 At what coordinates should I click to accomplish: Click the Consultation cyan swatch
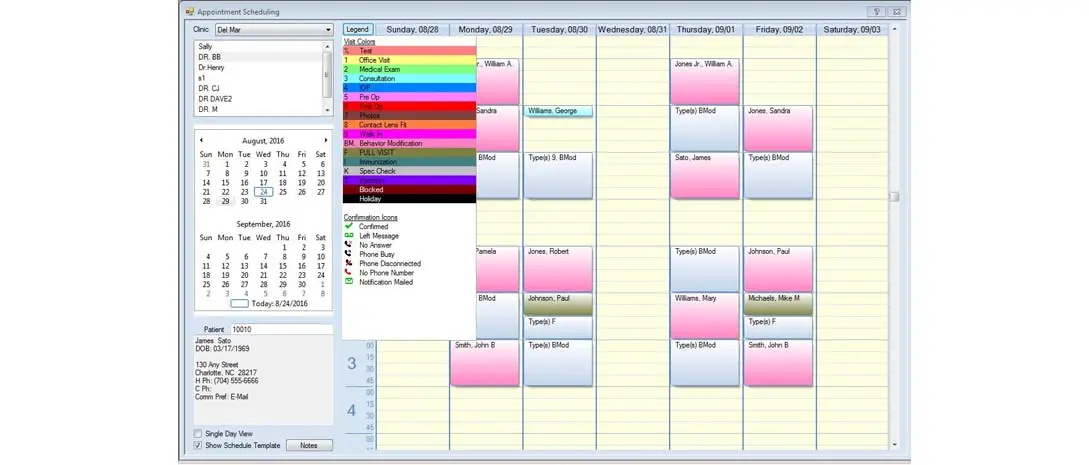pyautogui.click(x=410, y=79)
